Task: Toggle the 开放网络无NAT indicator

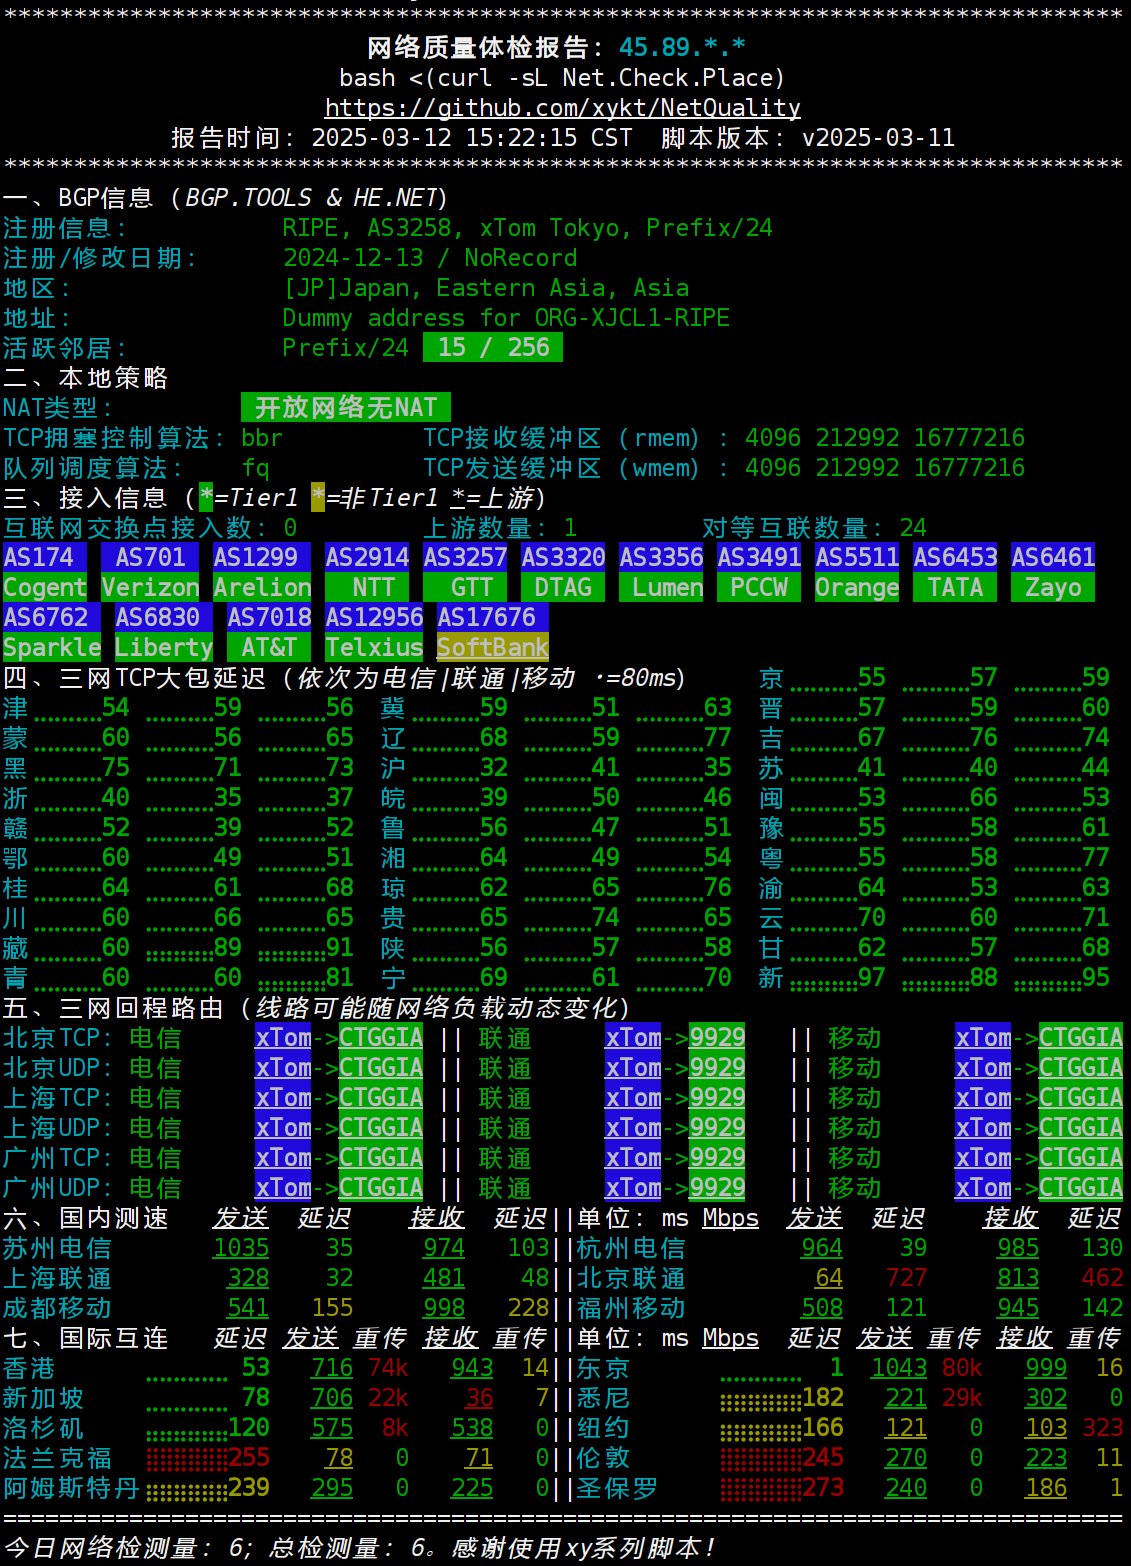Action: (x=346, y=407)
